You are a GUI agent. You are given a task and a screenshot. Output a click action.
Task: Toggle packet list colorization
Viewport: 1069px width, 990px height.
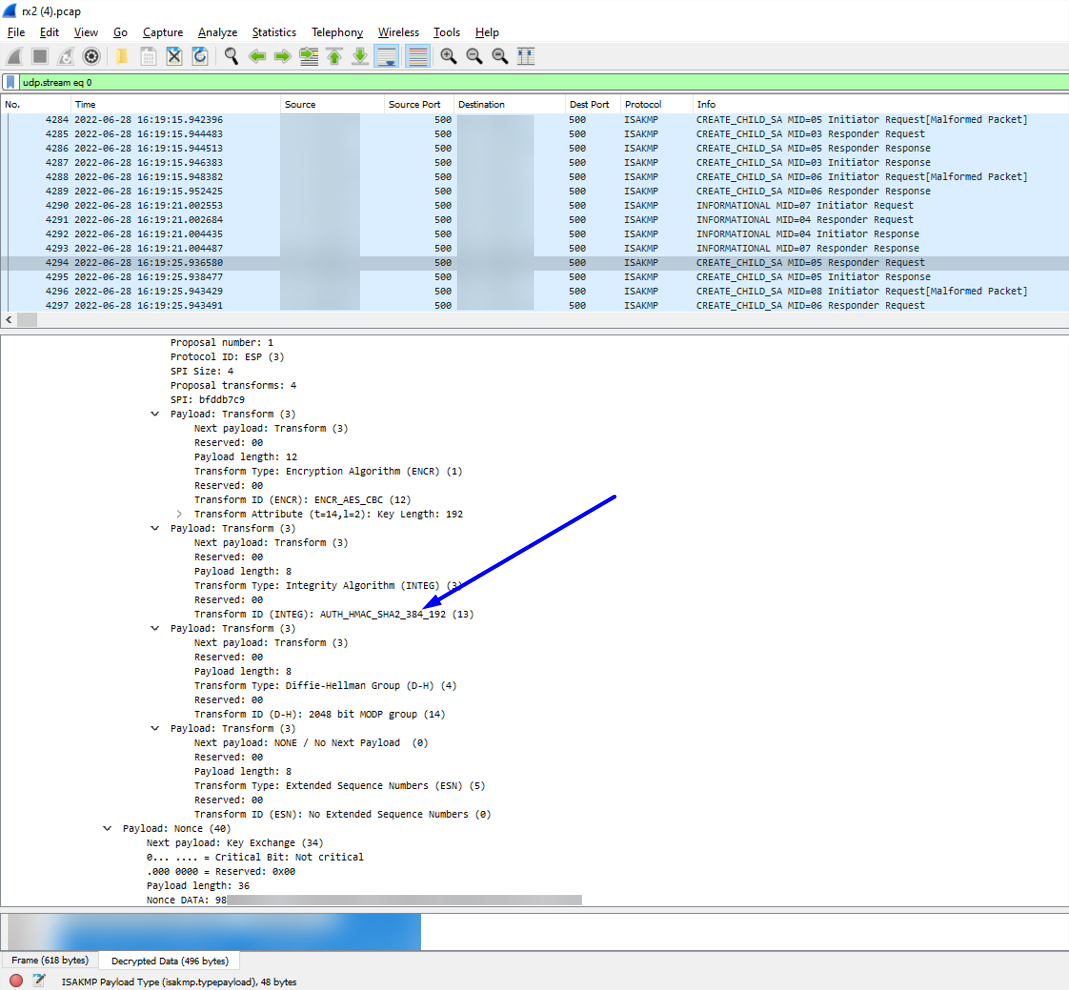pos(417,56)
